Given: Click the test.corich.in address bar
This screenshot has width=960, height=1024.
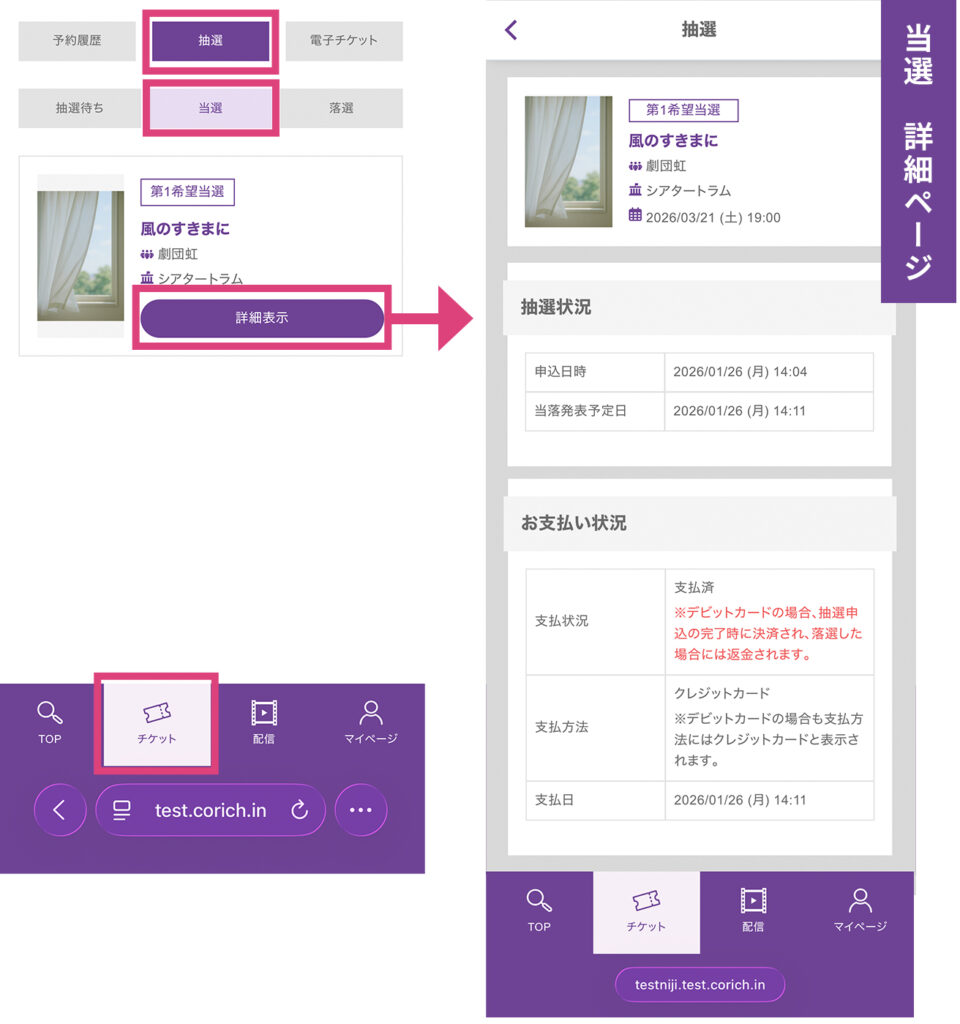Looking at the screenshot, I should pos(210,810).
